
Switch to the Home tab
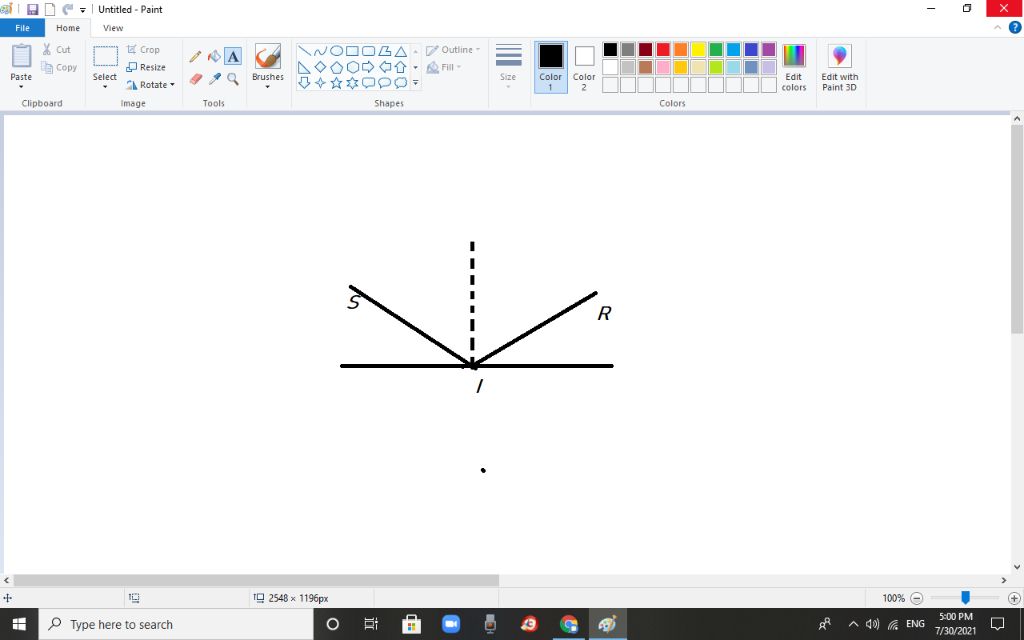tap(68, 28)
